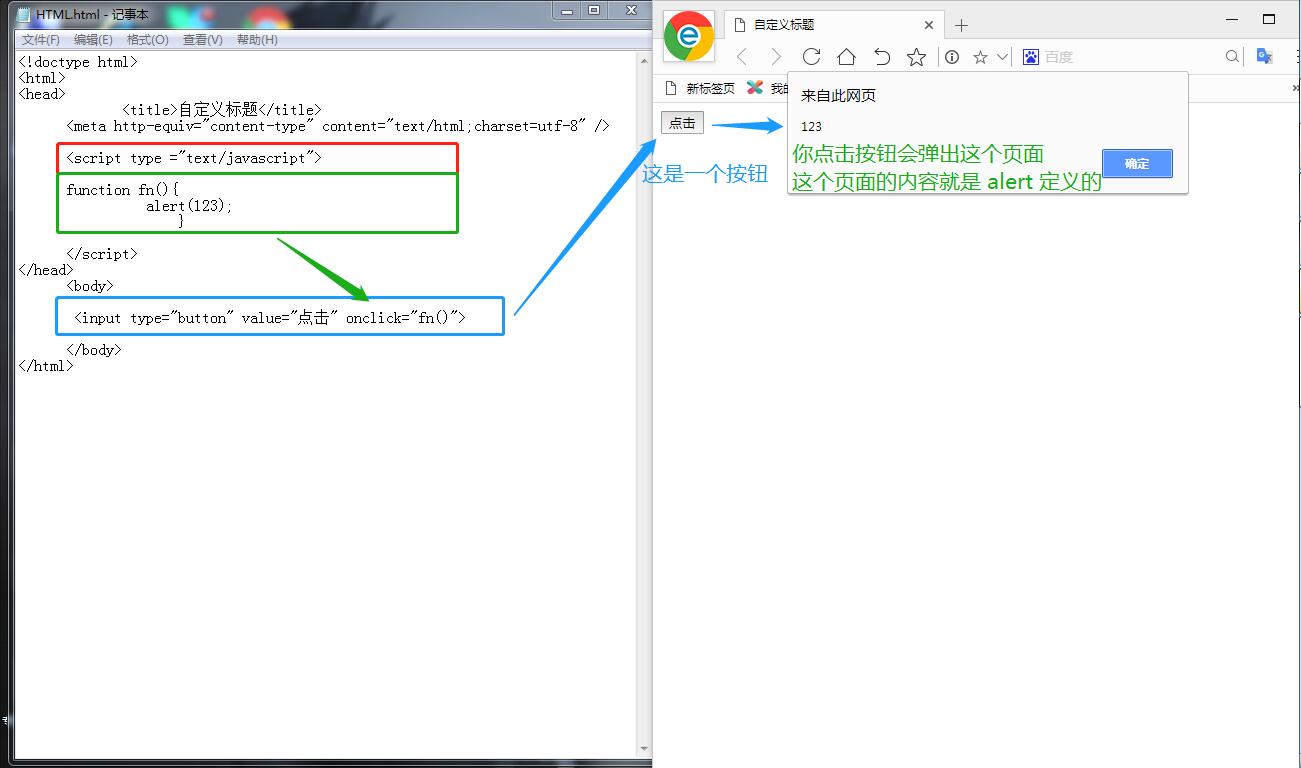Open the 查看(V) menu in Notepad
Viewport: 1301px width, 768px height.
point(202,39)
